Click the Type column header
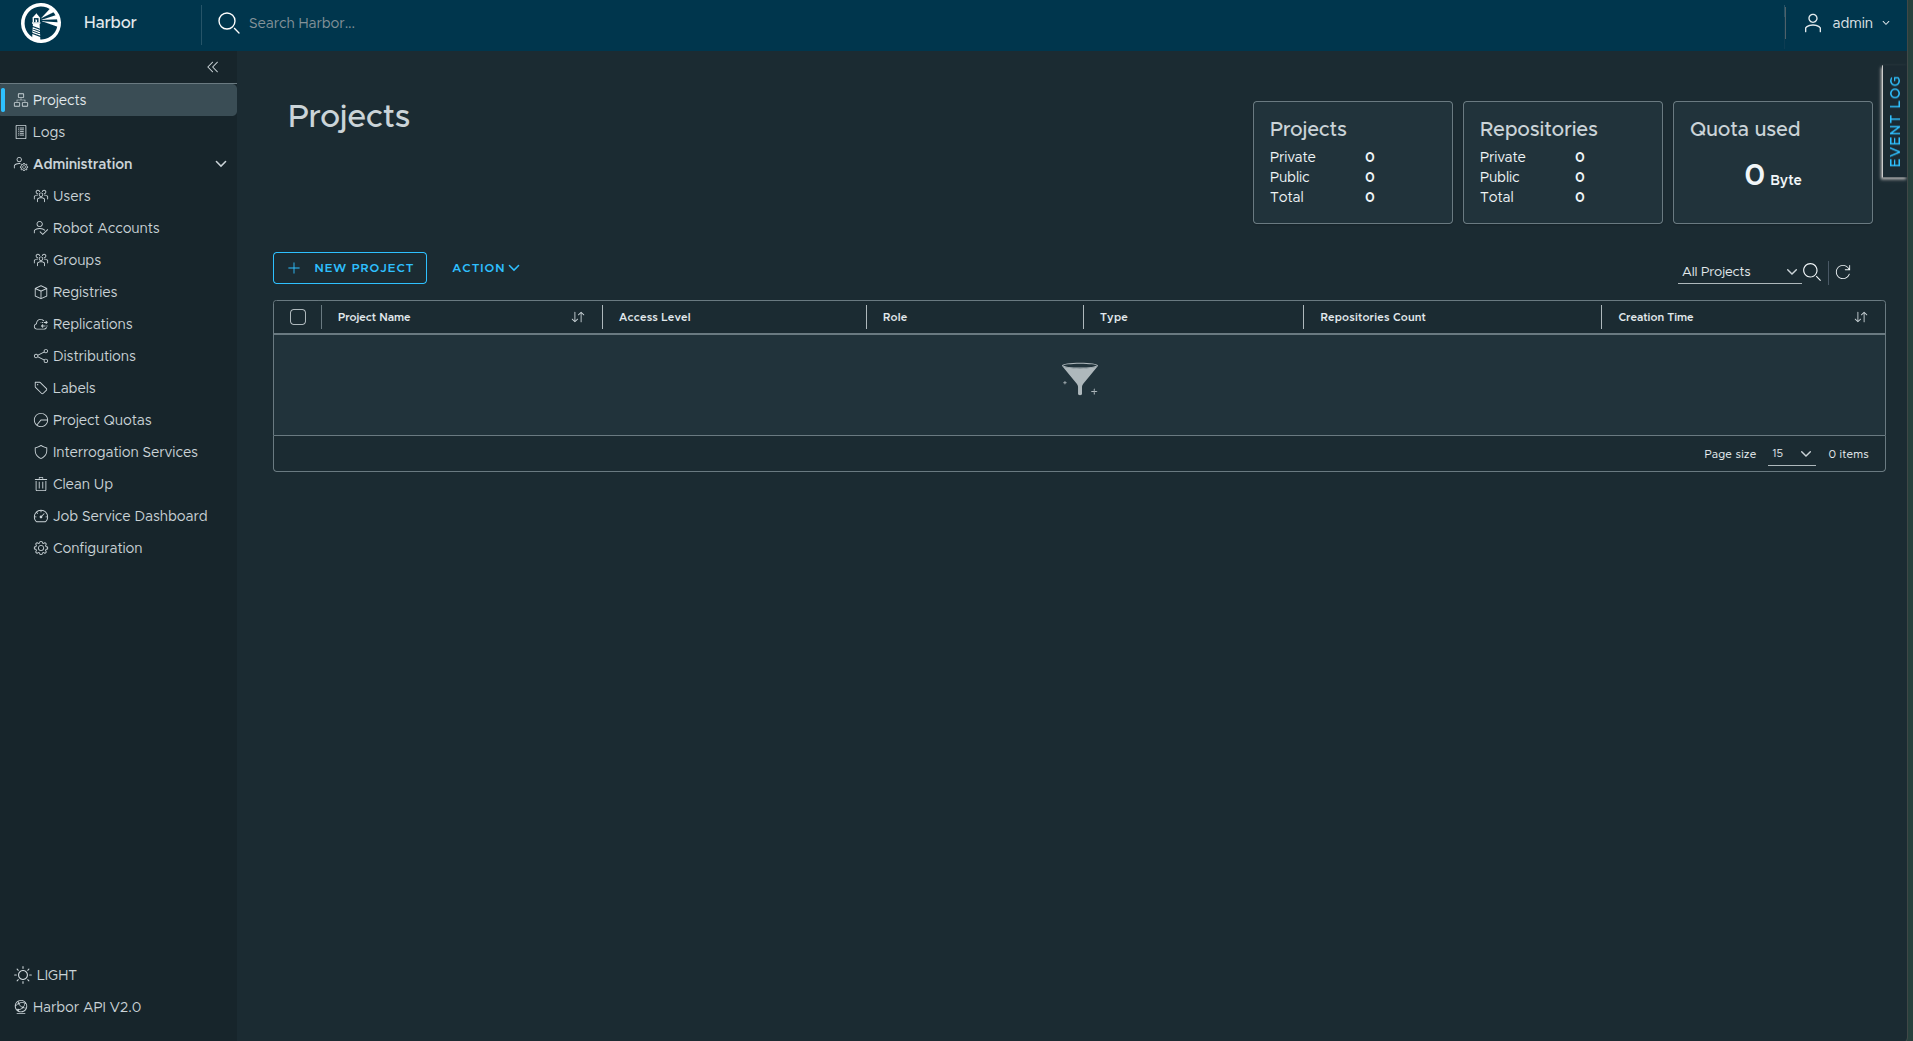The image size is (1913, 1041). pos(1113,317)
